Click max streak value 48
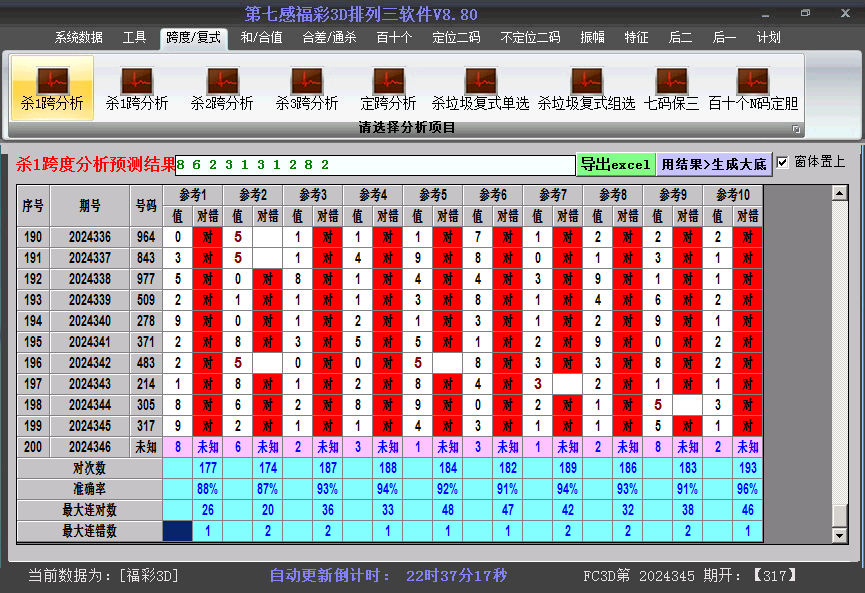 [x=447, y=510]
